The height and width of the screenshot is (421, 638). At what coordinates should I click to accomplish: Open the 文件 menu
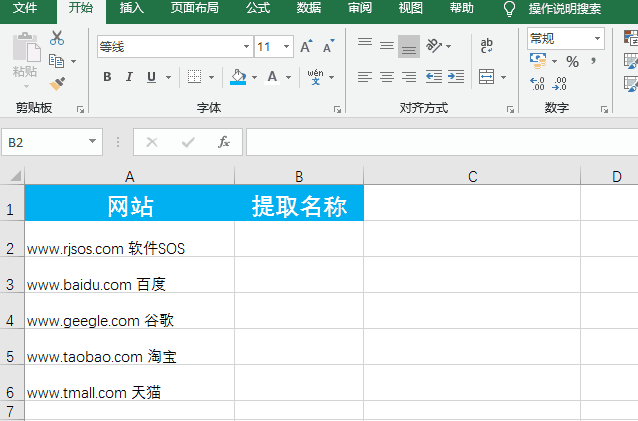coord(25,8)
